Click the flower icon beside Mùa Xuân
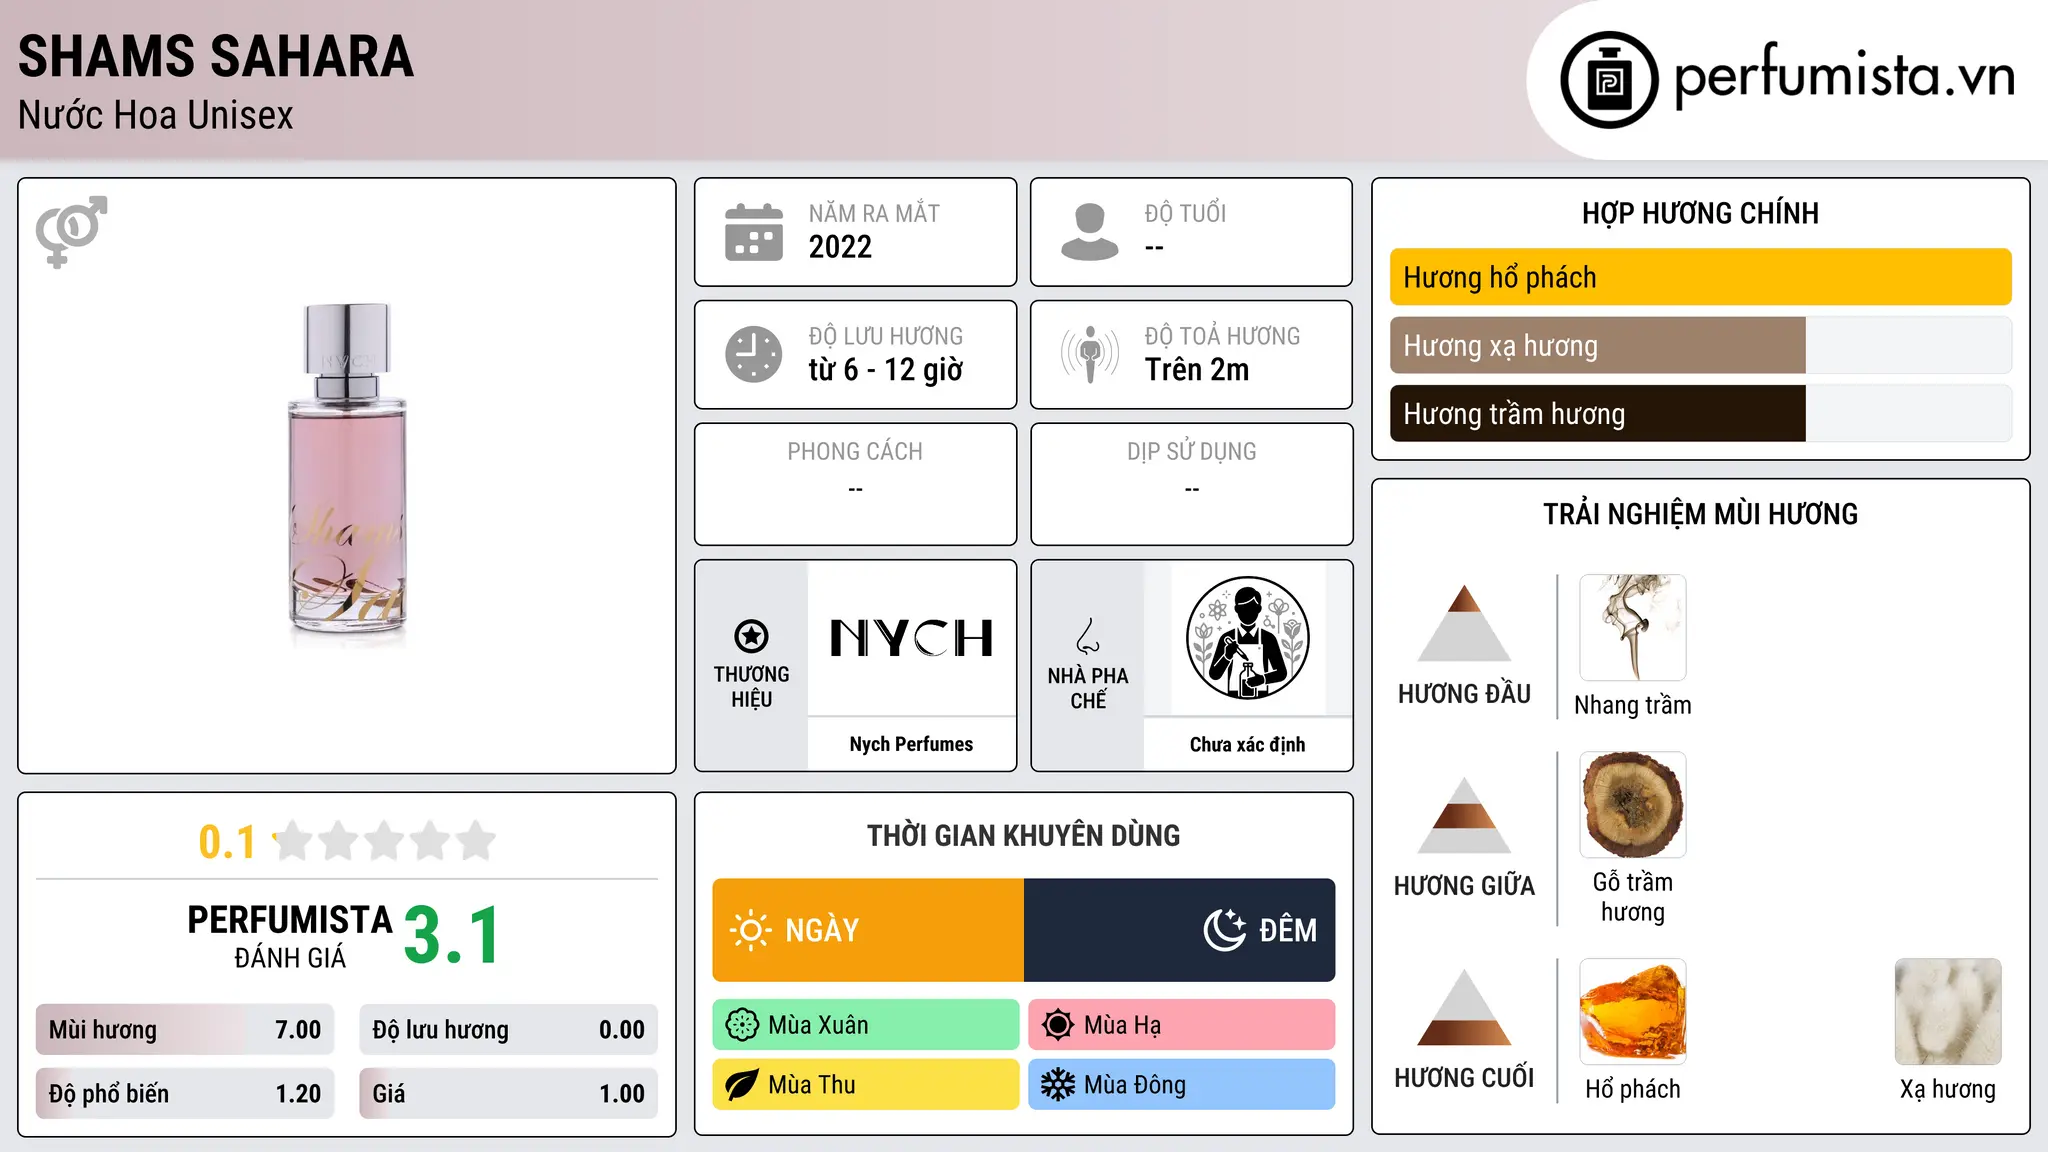The image size is (2048, 1152). pos(742,1025)
